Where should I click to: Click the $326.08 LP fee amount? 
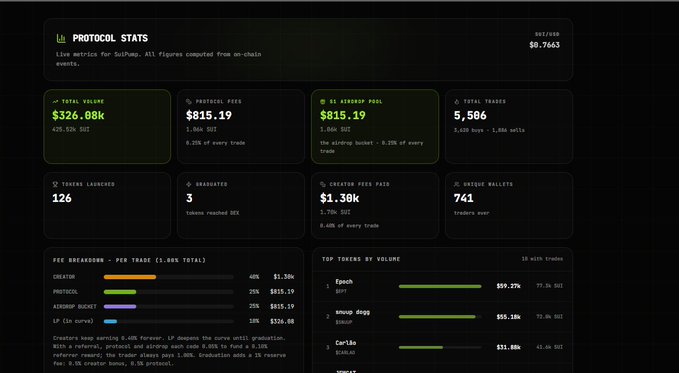coord(282,321)
